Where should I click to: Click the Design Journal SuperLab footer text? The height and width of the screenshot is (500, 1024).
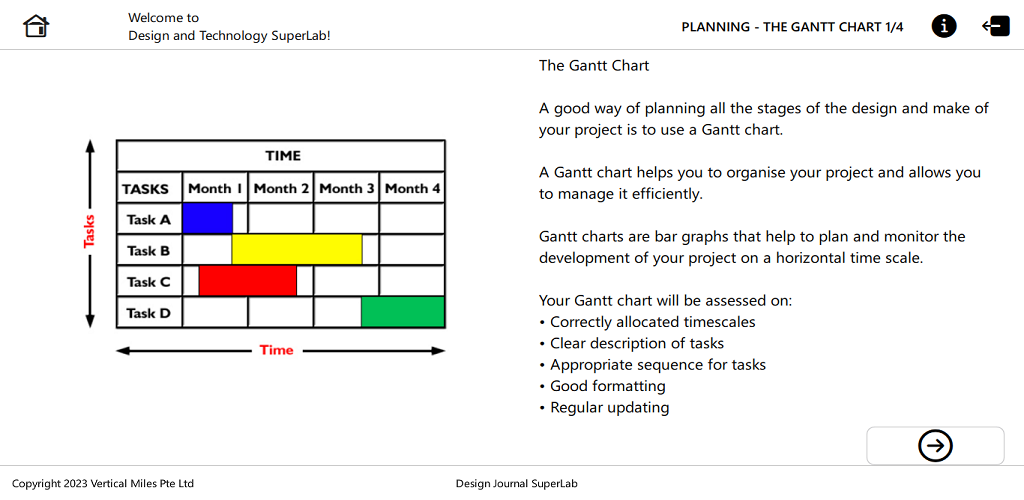pyautogui.click(x=516, y=484)
